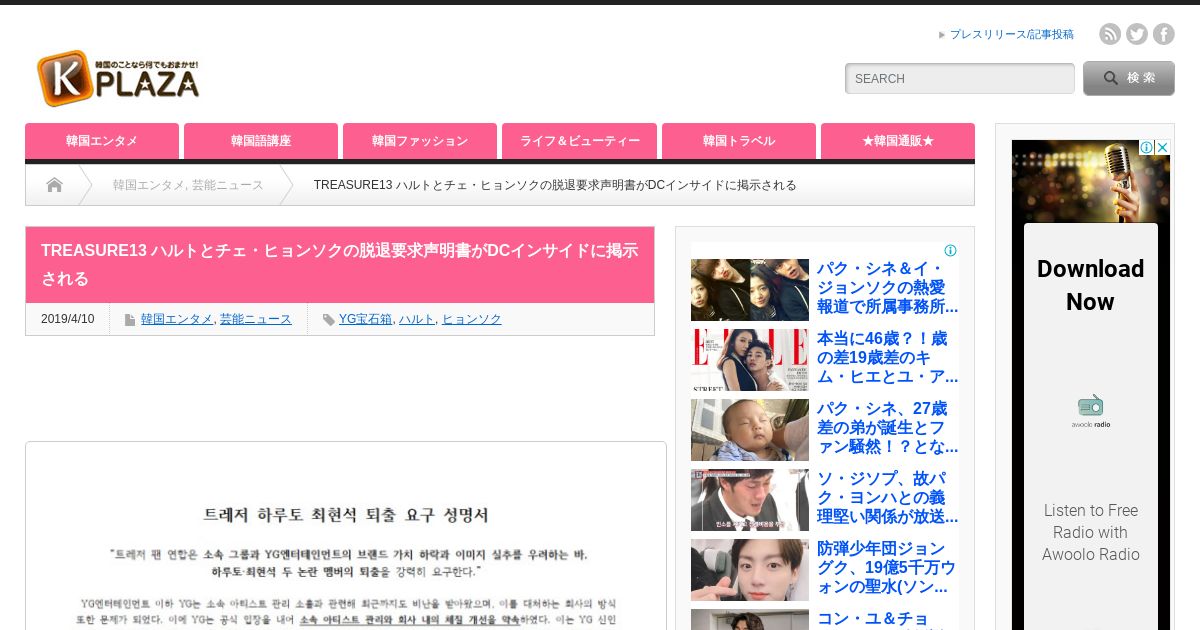This screenshot has width=1200, height=630.
Task: Click the microphone image in the radio ad
Action: point(1091,181)
